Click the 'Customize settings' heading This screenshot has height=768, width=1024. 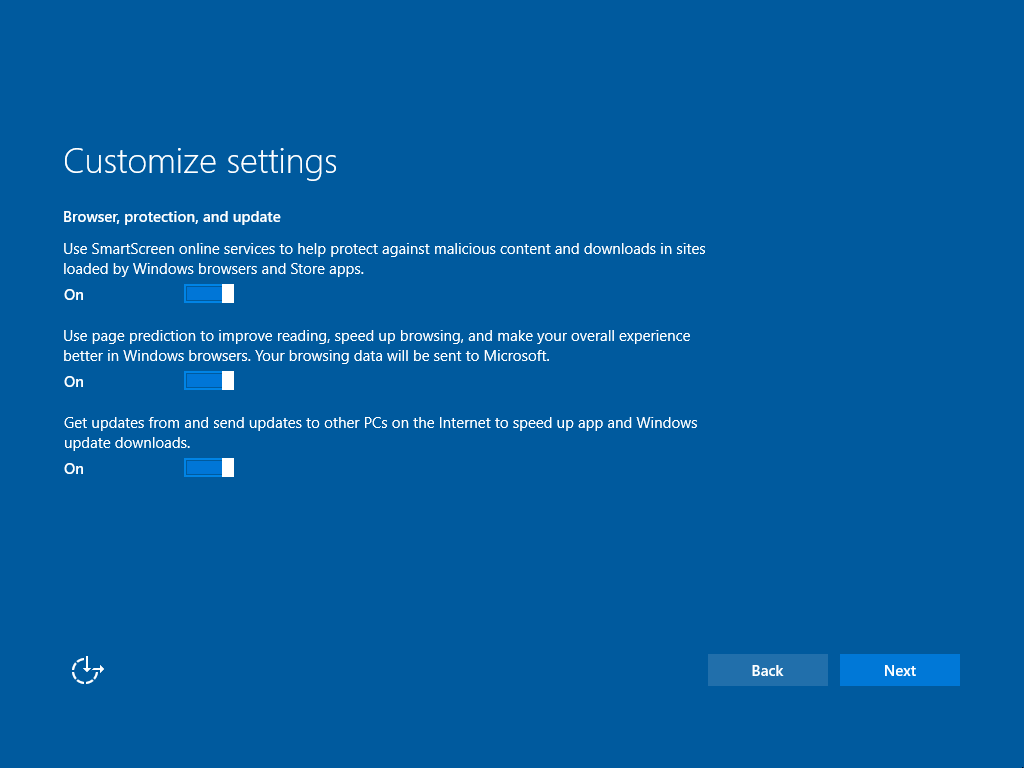[x=200, y=161]
